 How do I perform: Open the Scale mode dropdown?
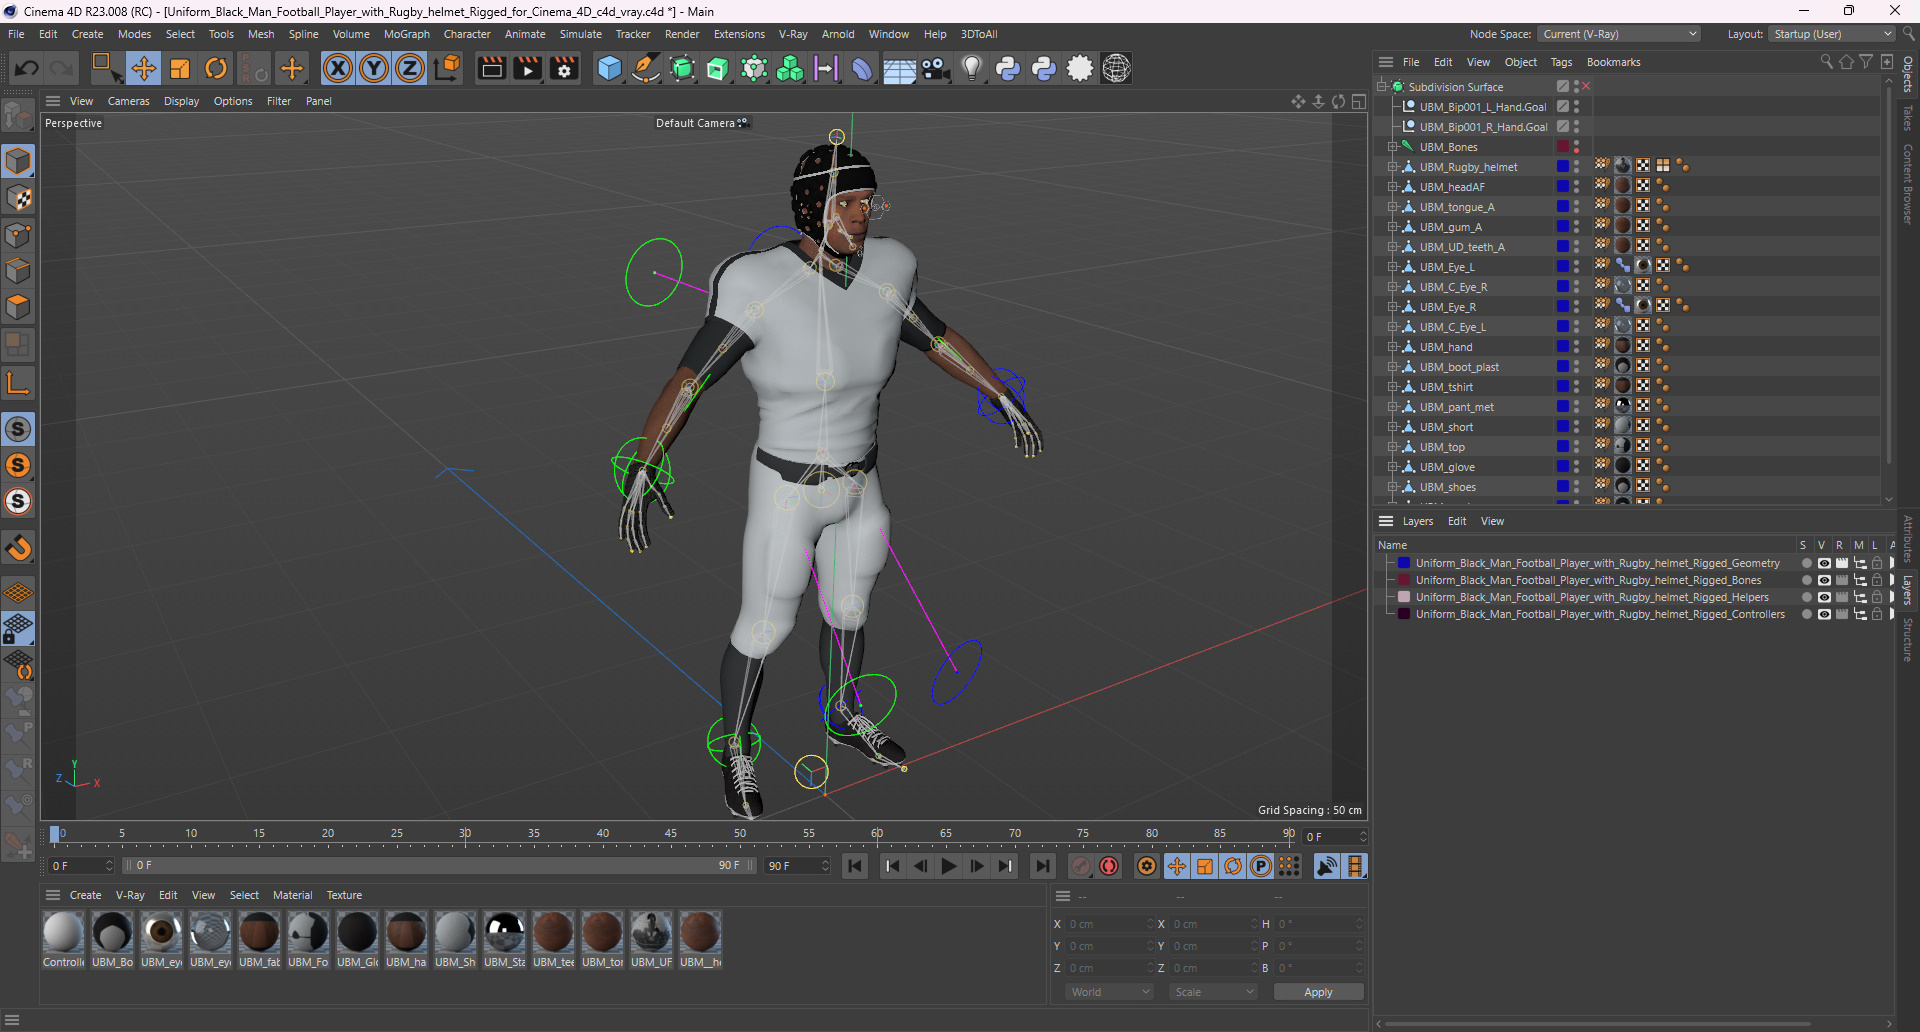[1213, 992]
